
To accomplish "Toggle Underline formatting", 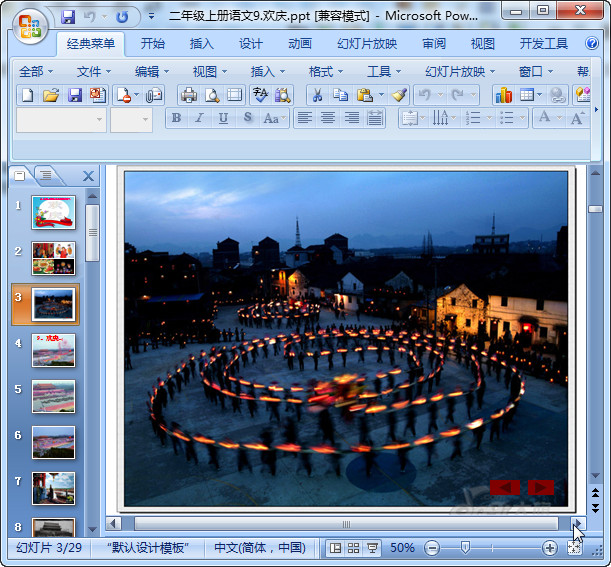I will 222,118.
